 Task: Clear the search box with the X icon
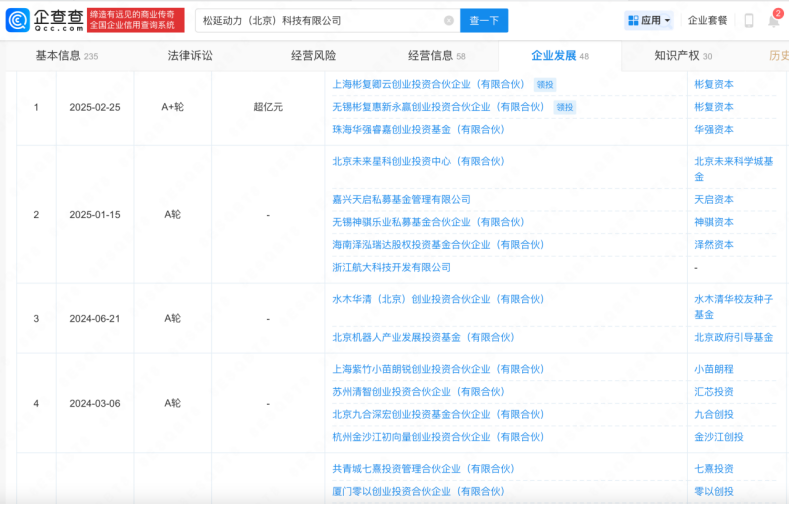click(449, 20)
